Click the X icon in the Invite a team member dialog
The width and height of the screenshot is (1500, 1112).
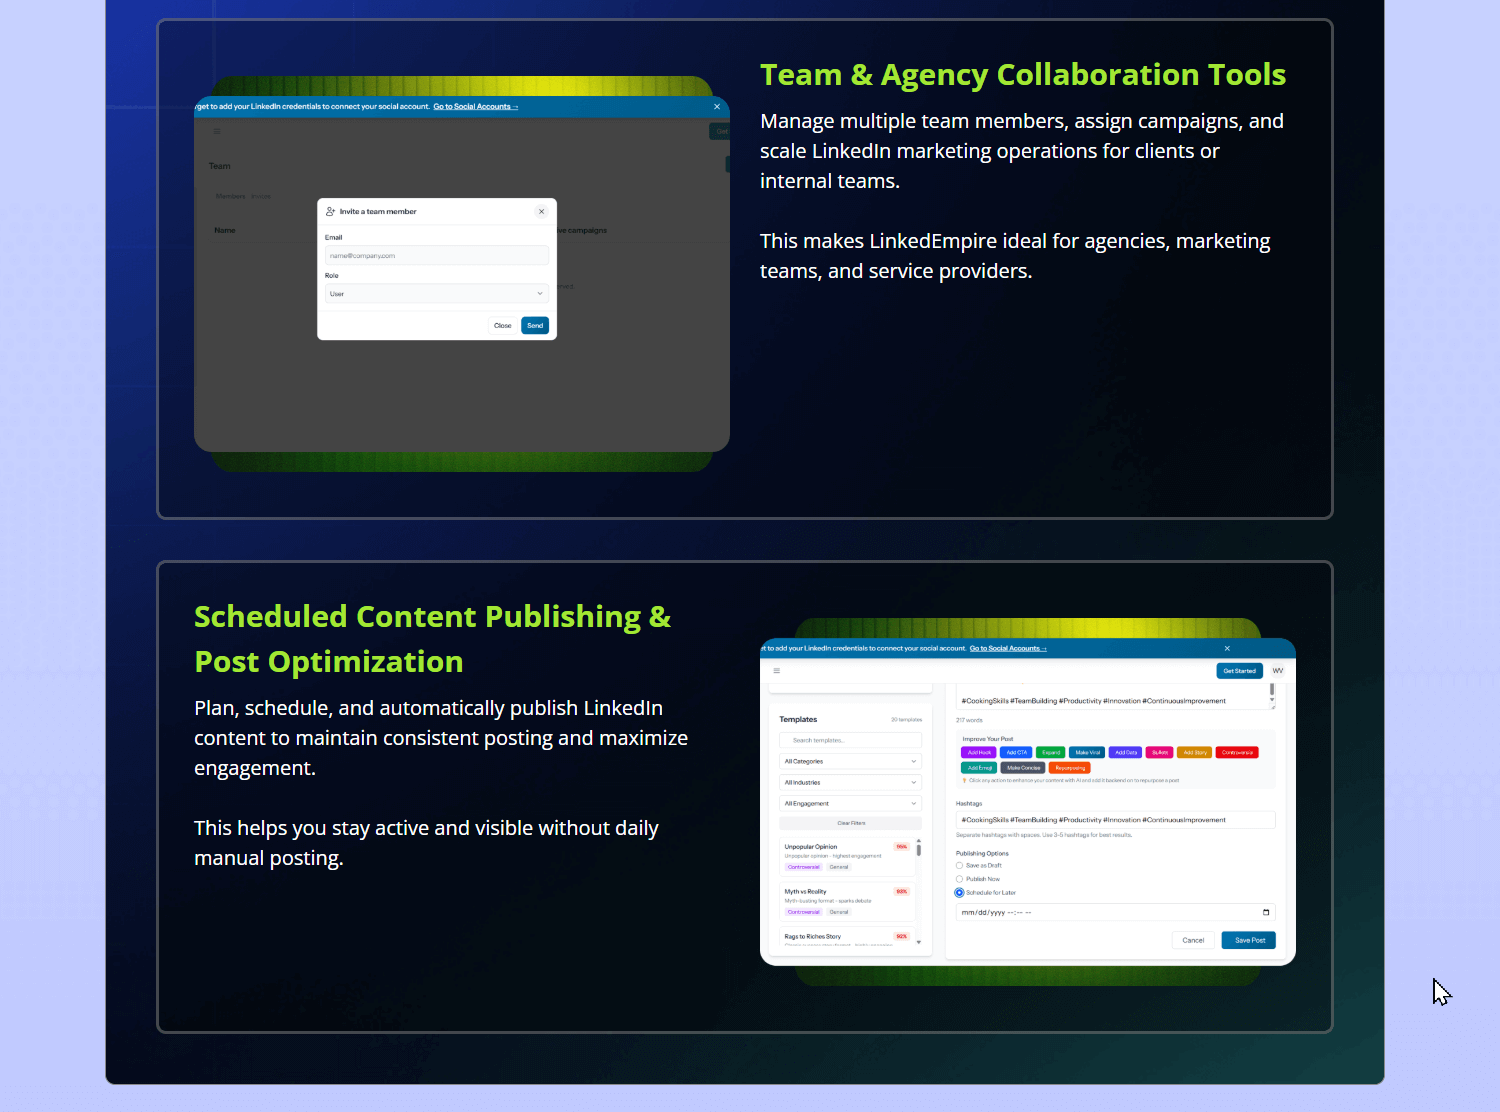point(541,212)
